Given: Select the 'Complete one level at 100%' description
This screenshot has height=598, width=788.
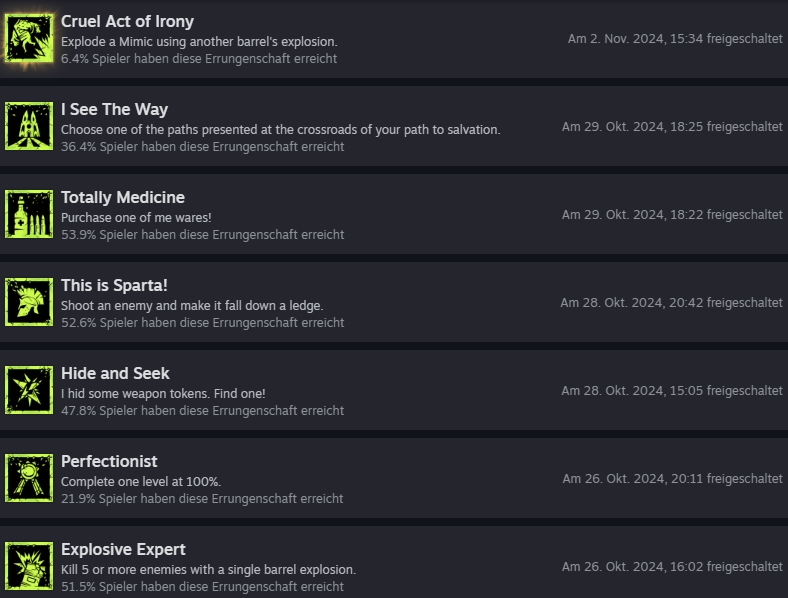Looking at the screenshot, I should pyautogui.click(x=141, y=481).
